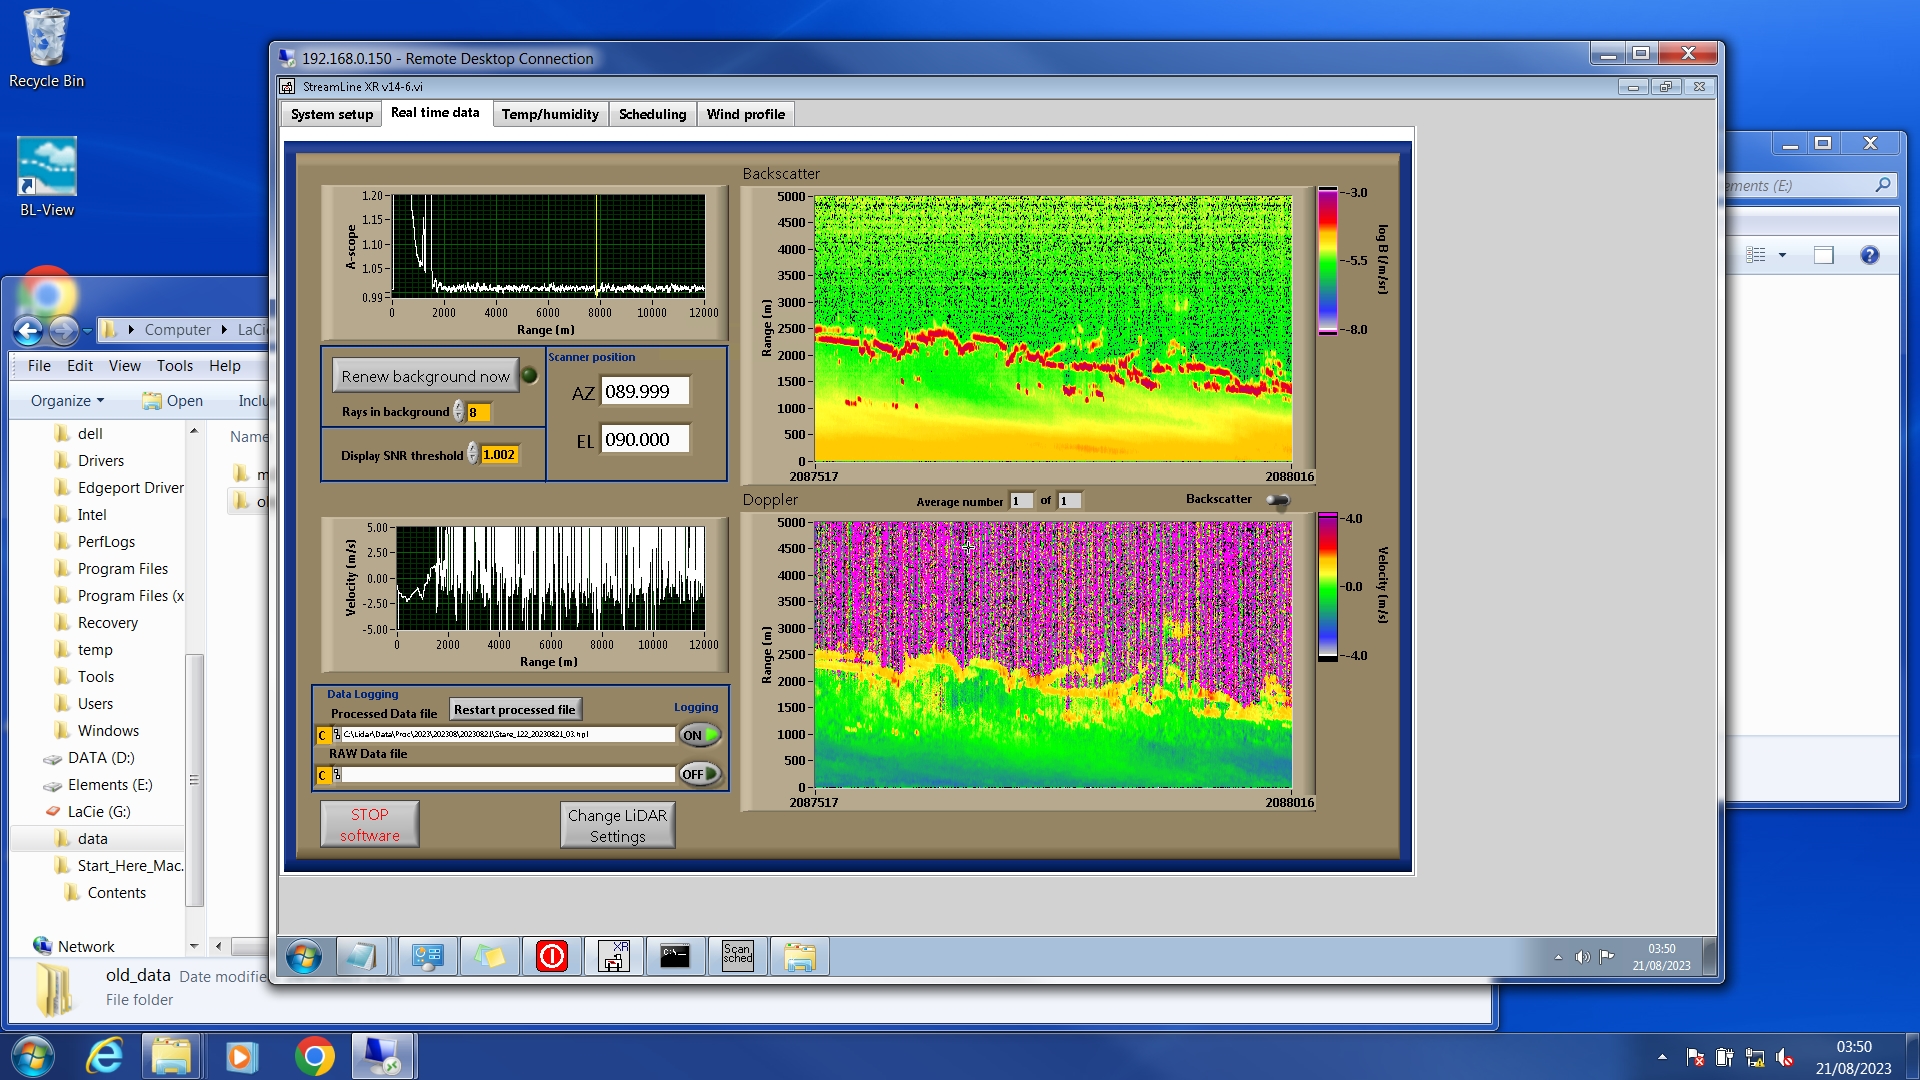Click the remote desktop Start orb
The height and width of the screenshot is (1080, 1920).
pos(303,956)
